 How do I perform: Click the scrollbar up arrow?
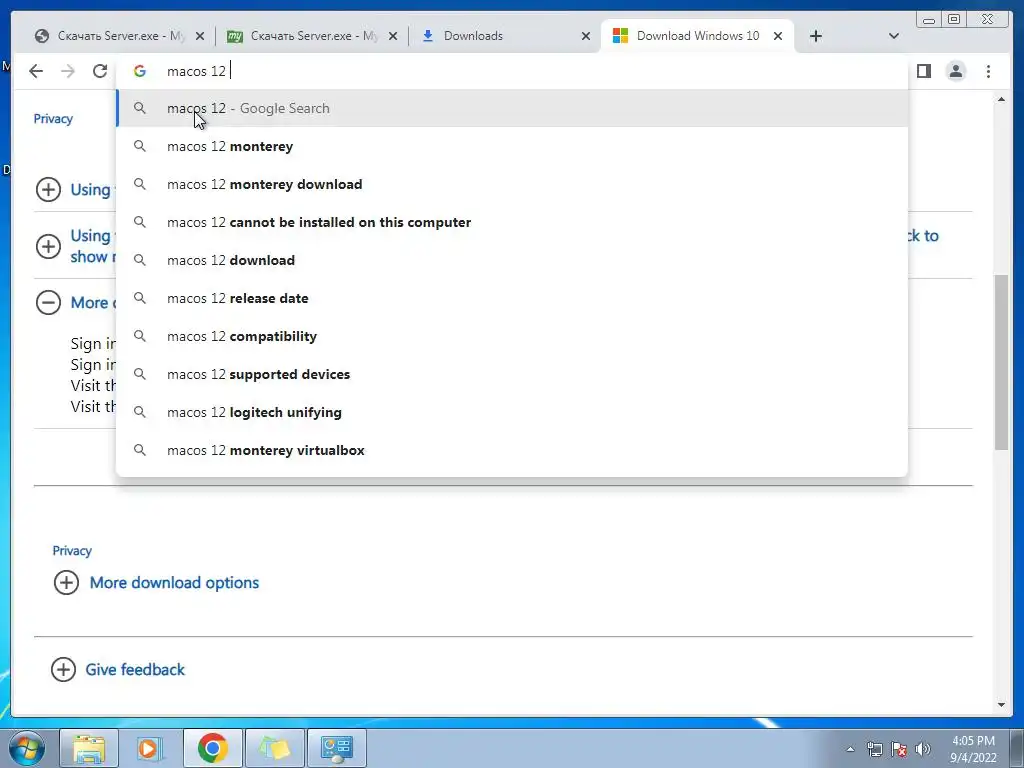click(x=1001, y=99)
